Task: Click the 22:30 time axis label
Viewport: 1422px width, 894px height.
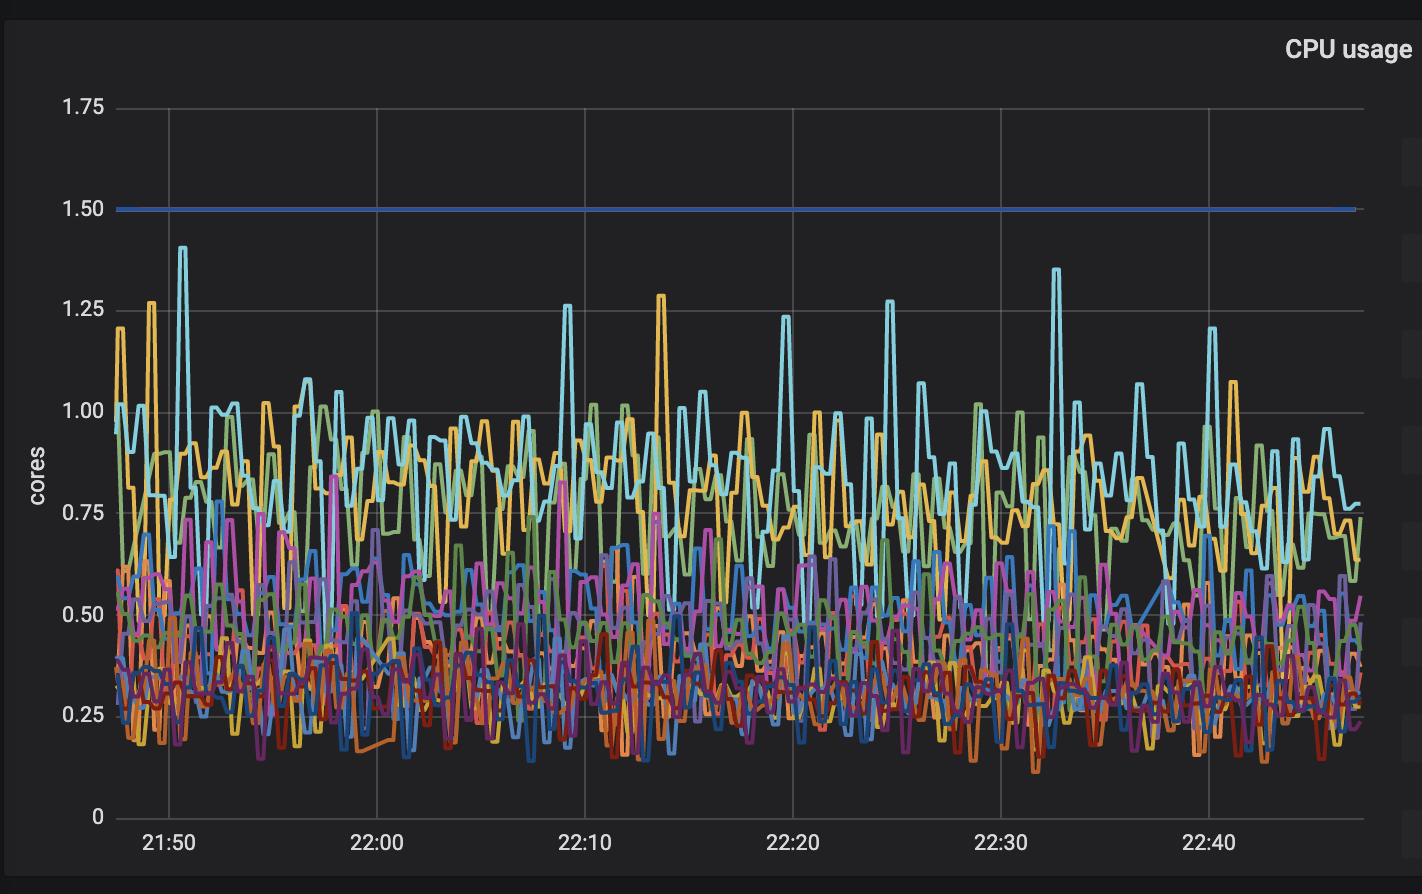Action: click(1001, 842)
